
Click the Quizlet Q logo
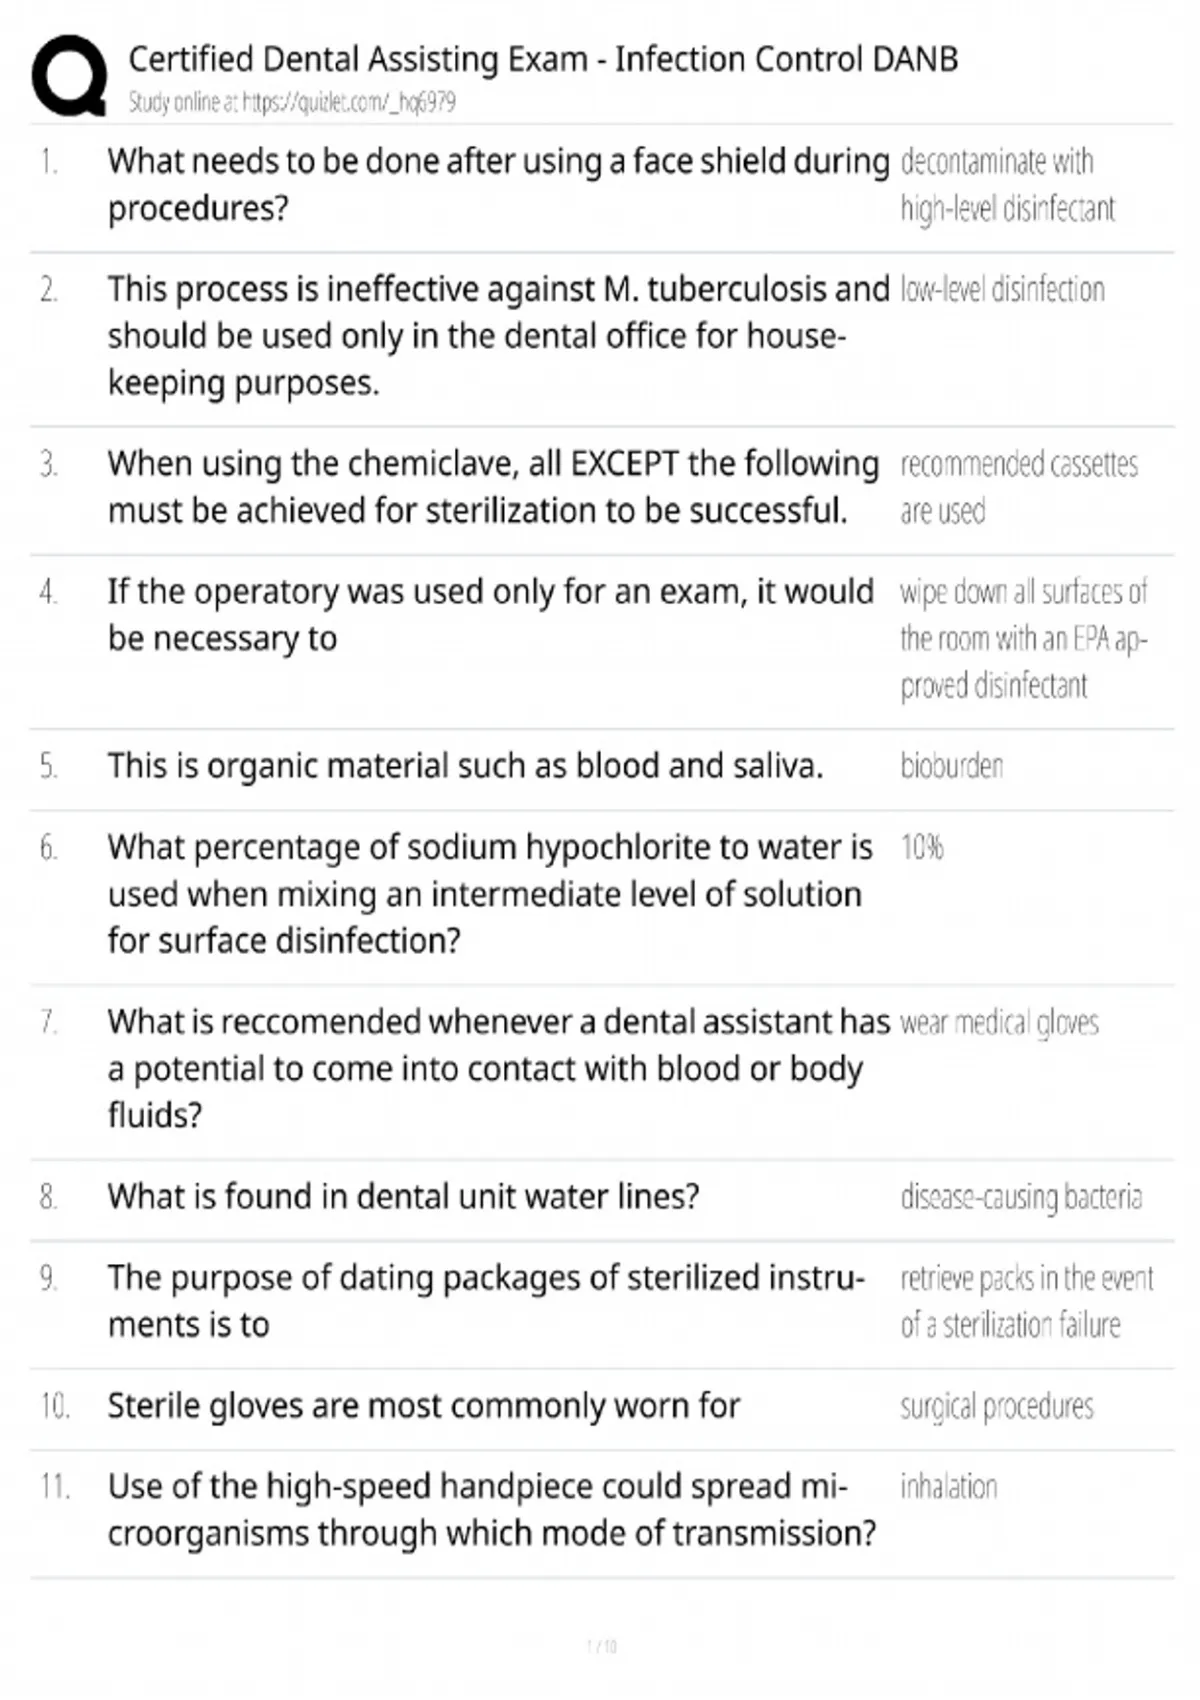click(x=69, y=76)
